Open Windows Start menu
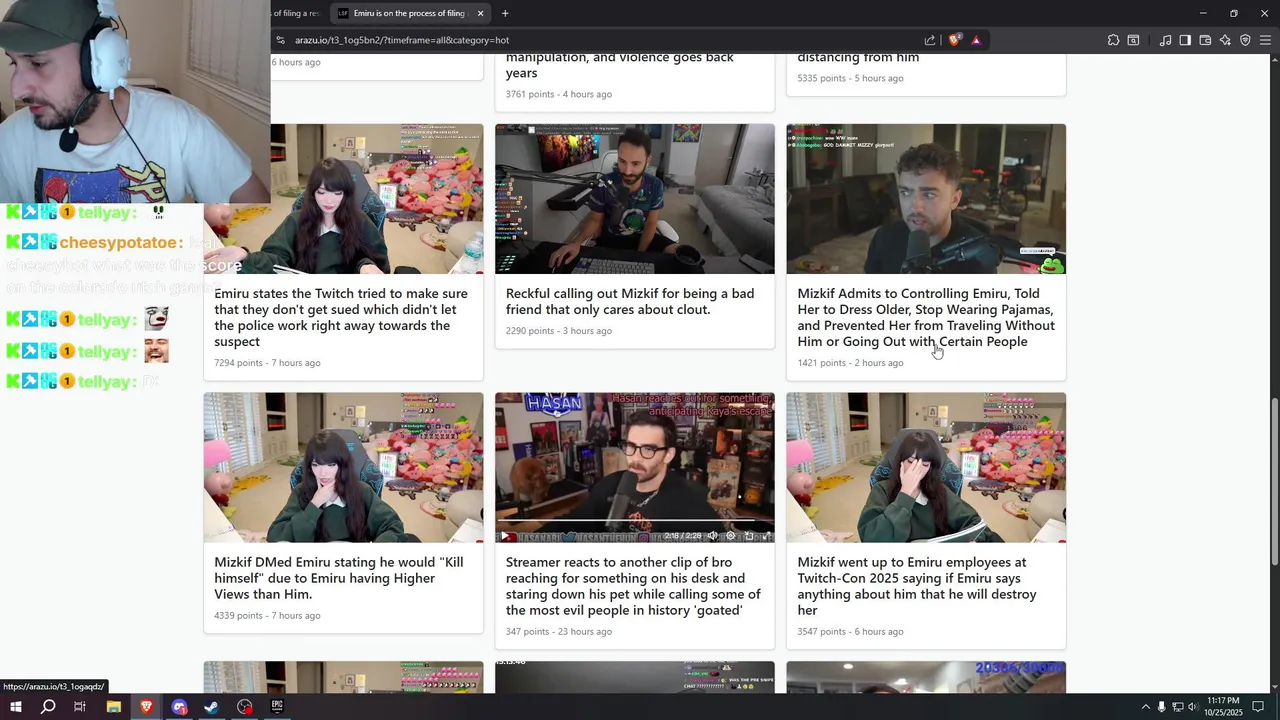This screenshot has width=1280, height=720. (x=16, y=707)
